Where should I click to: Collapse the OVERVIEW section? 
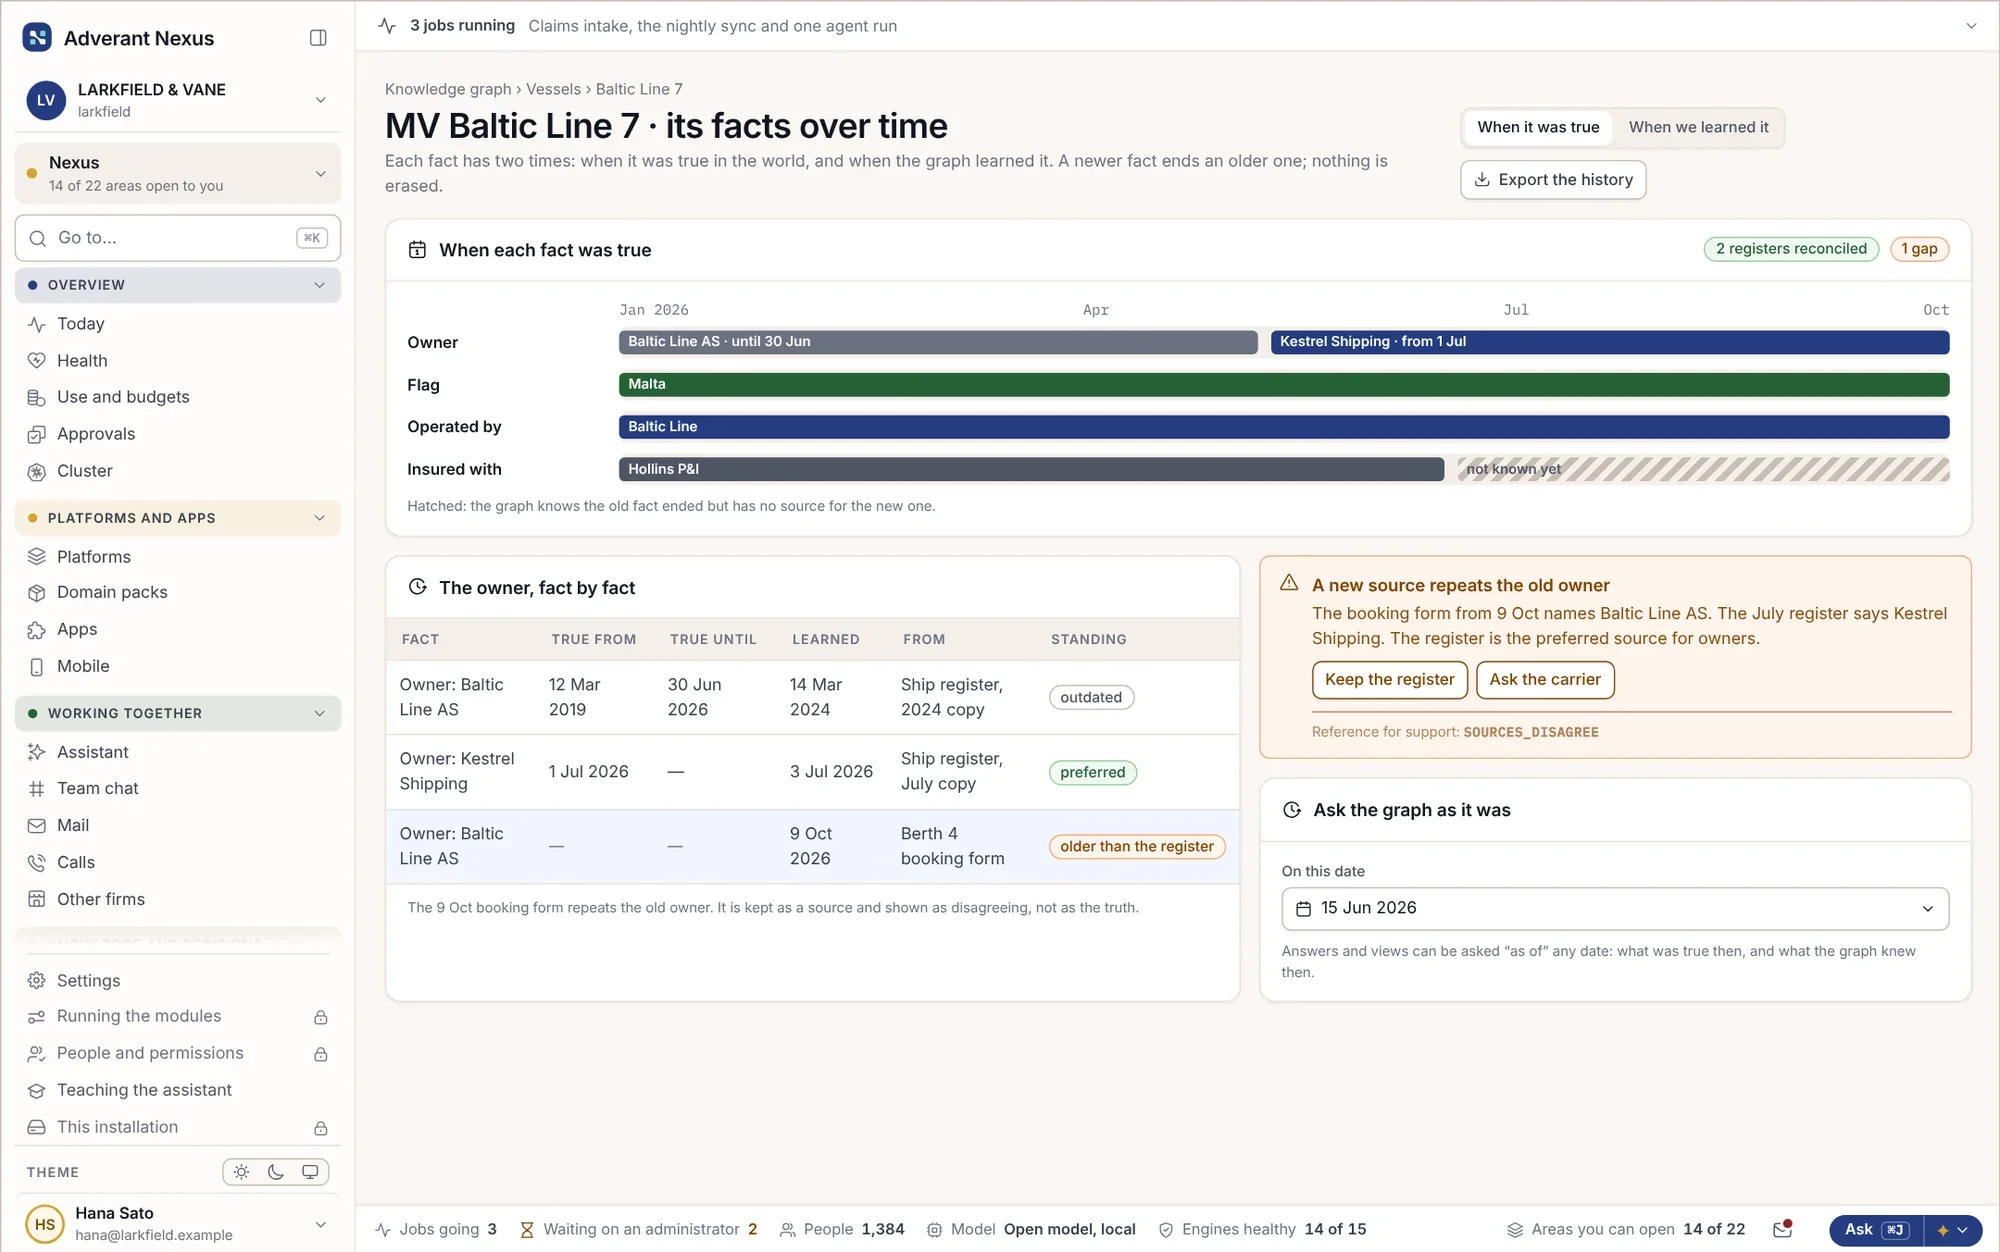178,285
